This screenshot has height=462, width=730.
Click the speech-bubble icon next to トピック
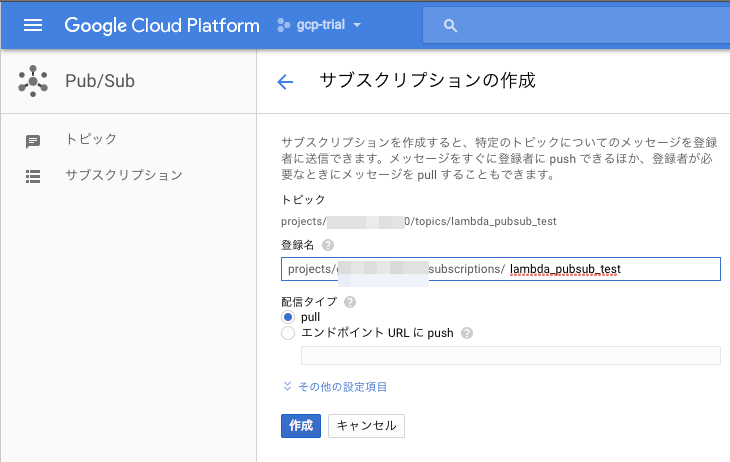tap(33, 142)
